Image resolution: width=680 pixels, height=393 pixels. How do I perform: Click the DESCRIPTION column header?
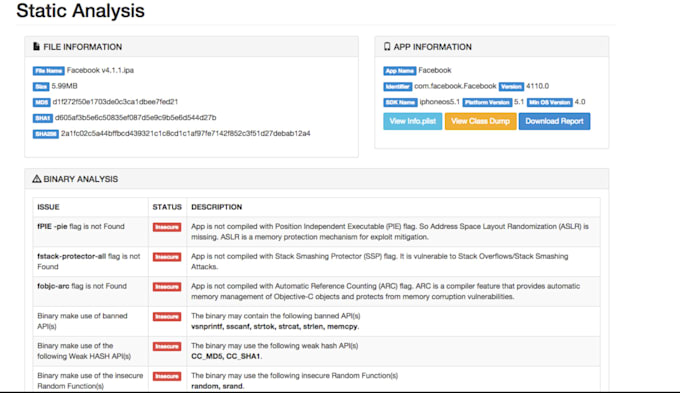tap(216, 207)
